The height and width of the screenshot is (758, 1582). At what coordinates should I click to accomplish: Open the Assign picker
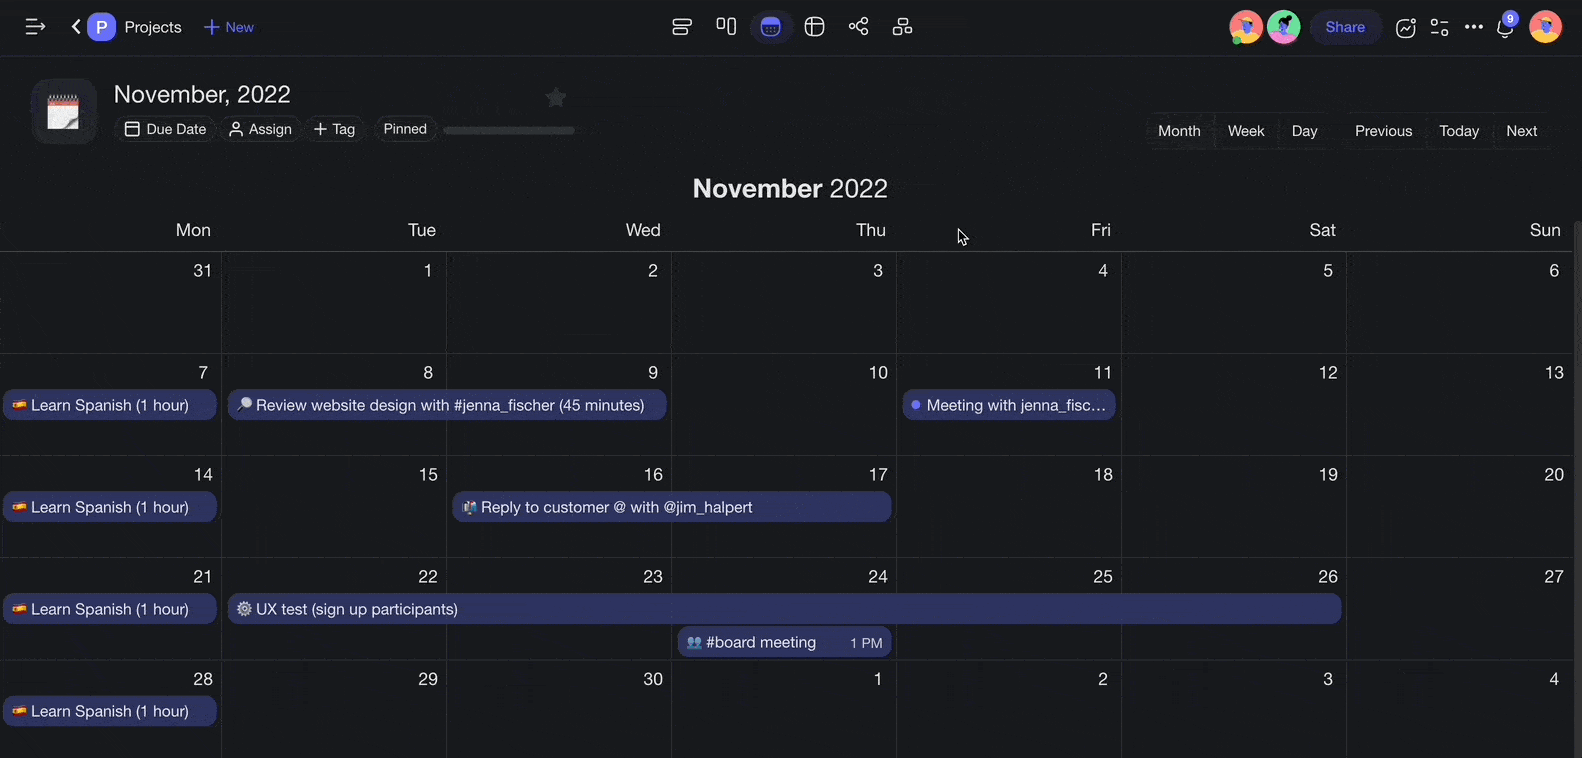tap(261, 129)
